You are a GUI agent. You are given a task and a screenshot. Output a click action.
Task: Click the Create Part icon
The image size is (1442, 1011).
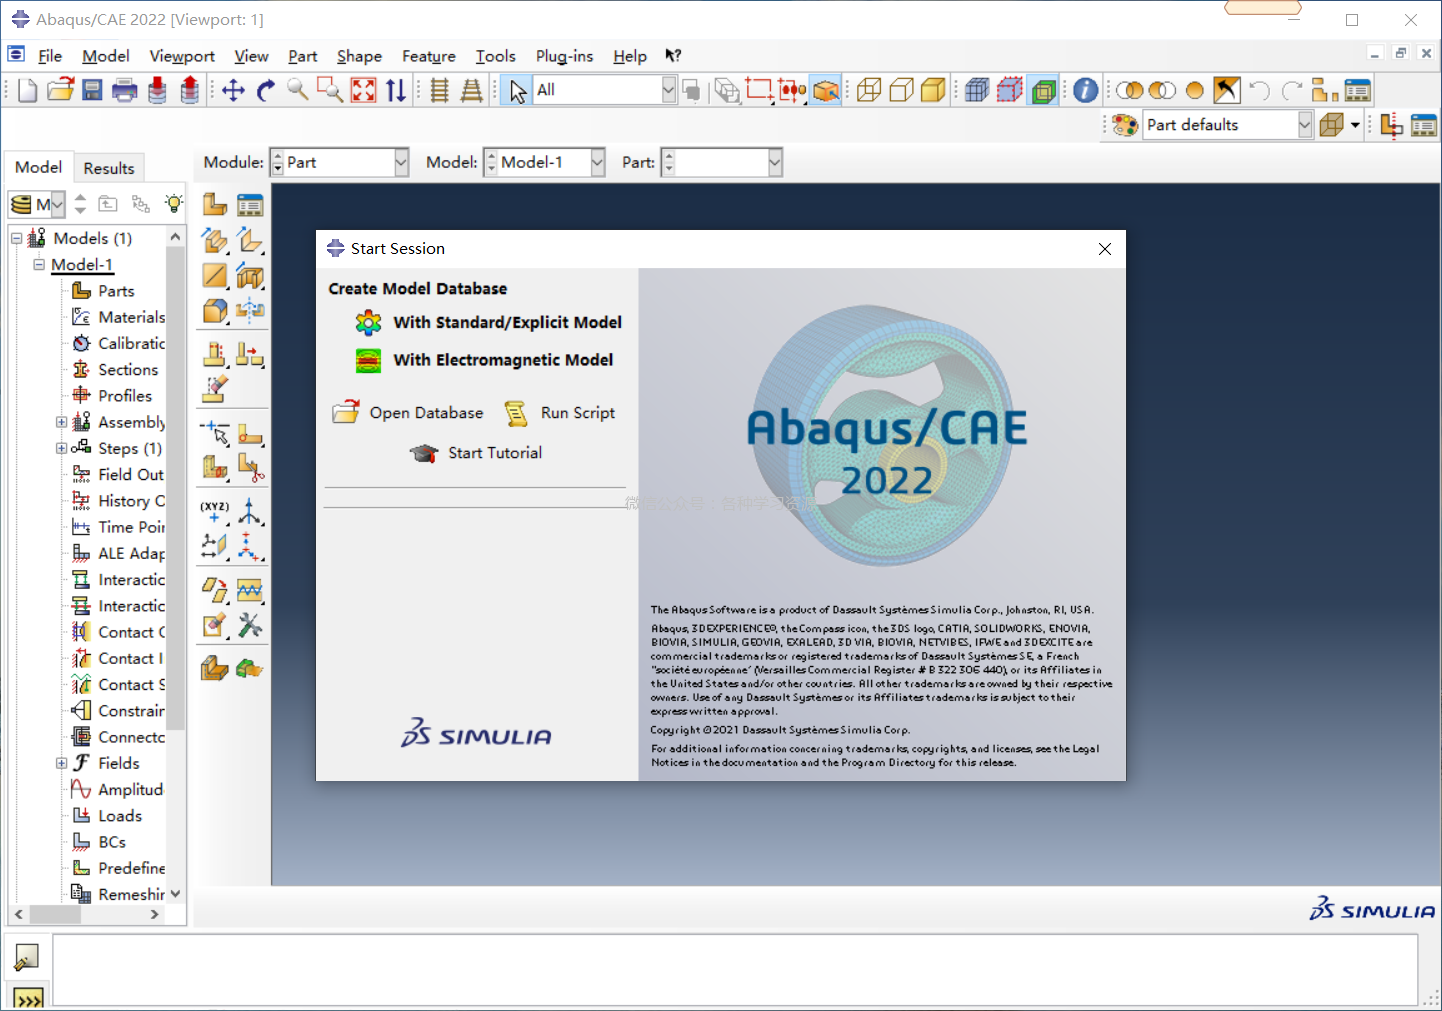tap(215, 205)
